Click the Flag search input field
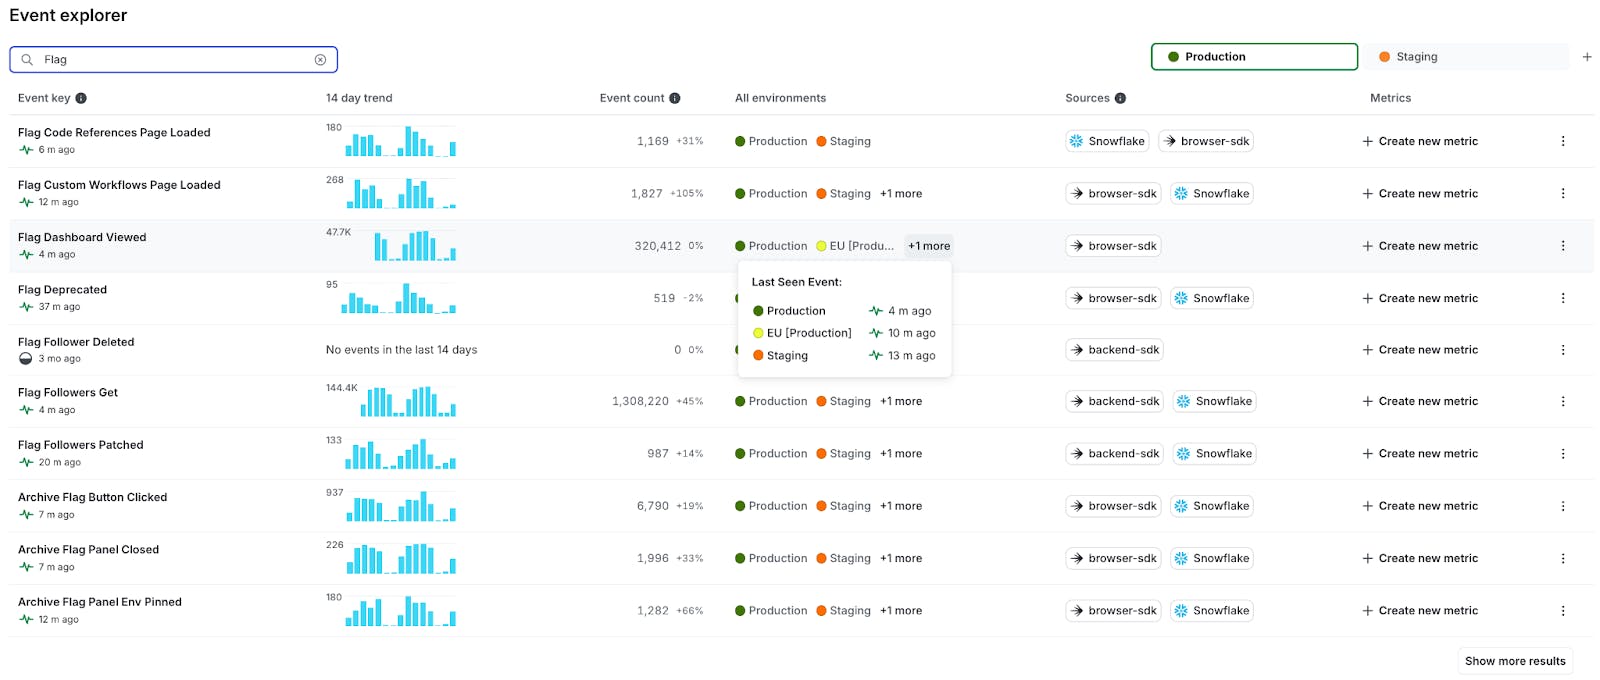Image resolution: width=1600 pixels, height=680 pixels. click(175, 60)
